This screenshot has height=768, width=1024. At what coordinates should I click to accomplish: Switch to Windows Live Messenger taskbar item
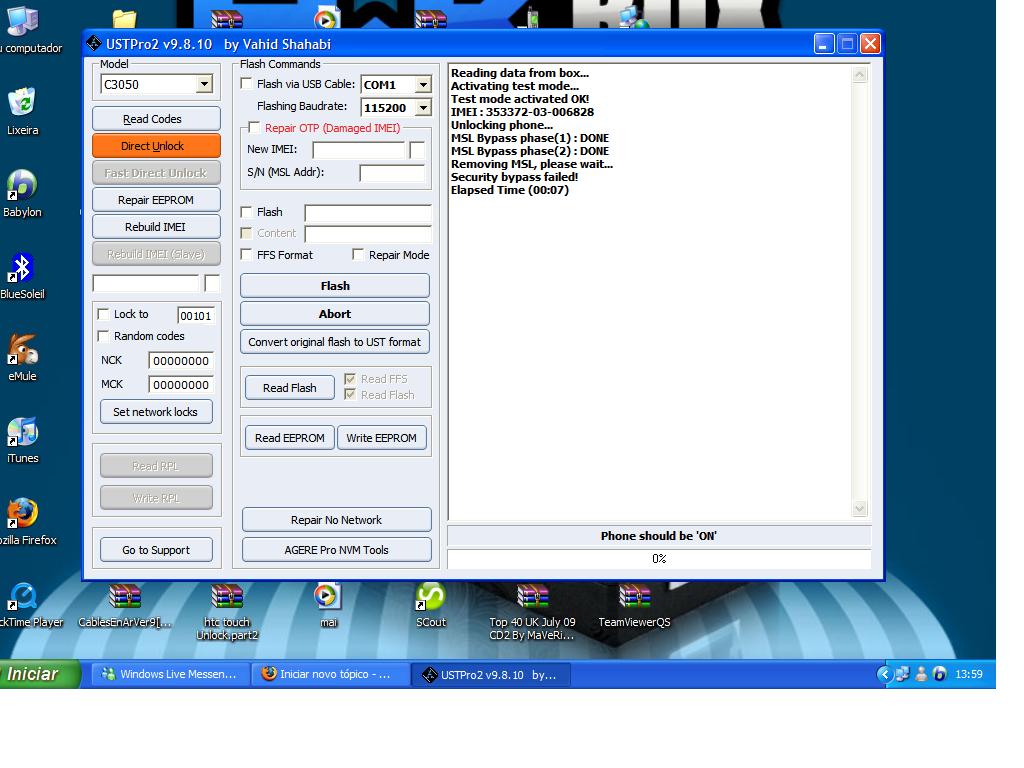point(171,674)
